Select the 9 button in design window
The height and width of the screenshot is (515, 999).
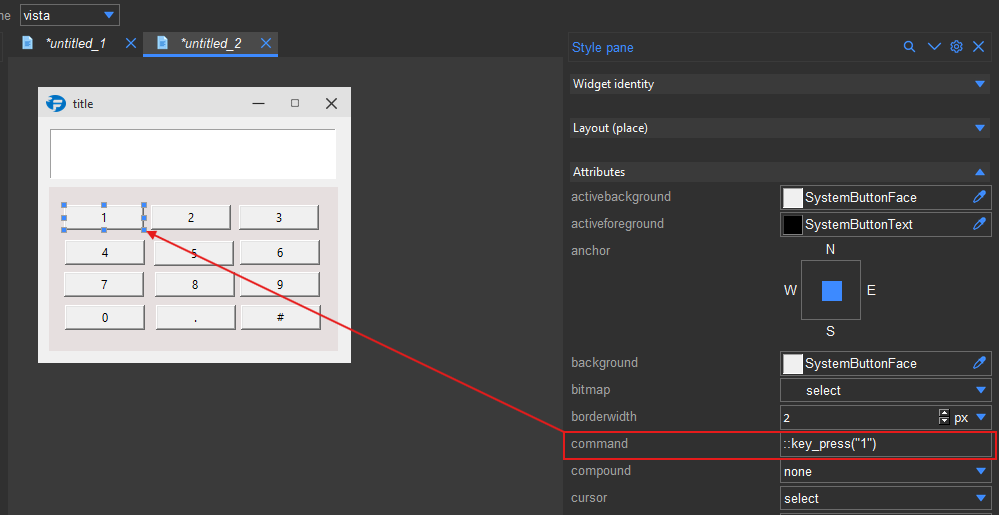tap(280, 284)
